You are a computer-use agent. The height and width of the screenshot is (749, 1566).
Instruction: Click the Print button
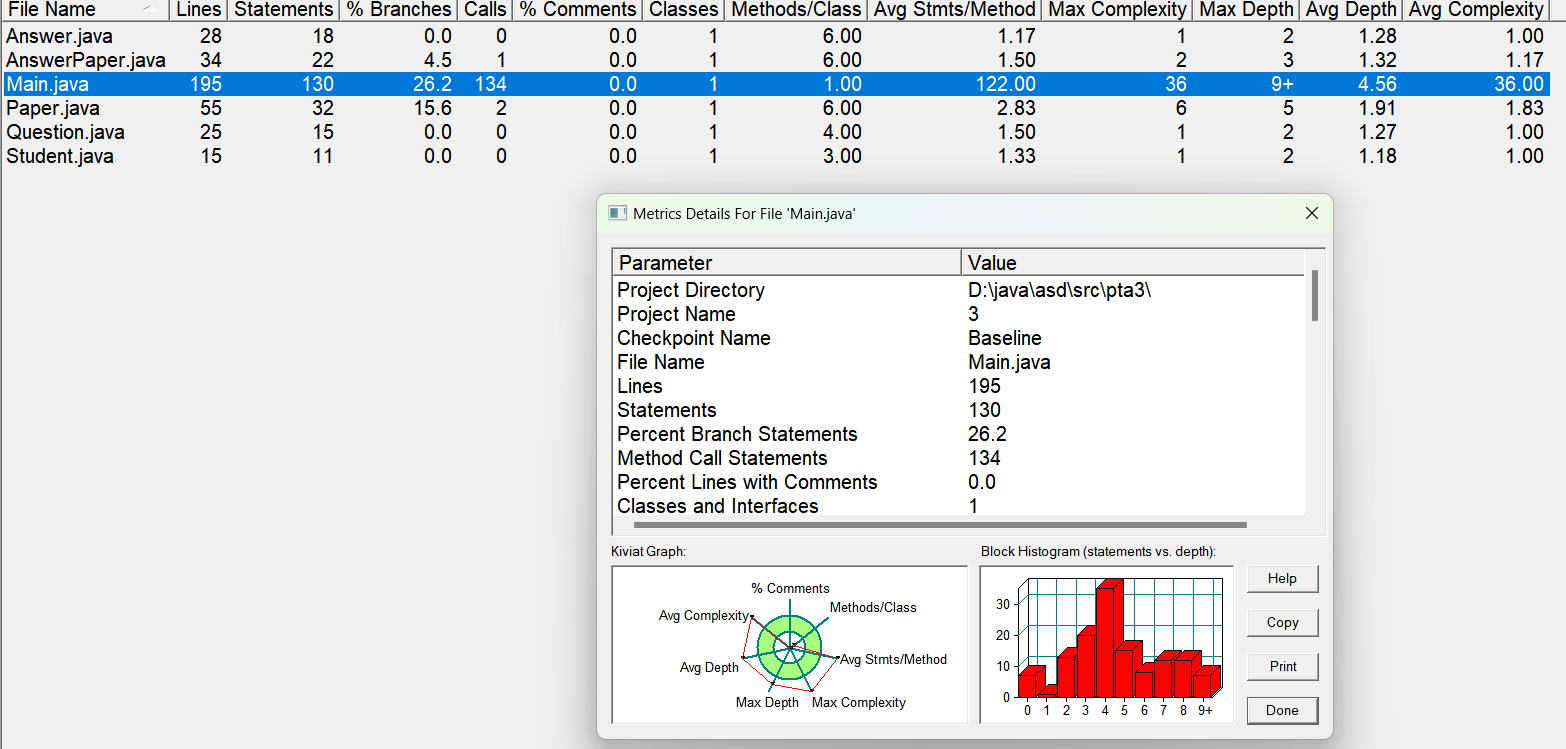pyautogui.click(x=1282, y=667)
